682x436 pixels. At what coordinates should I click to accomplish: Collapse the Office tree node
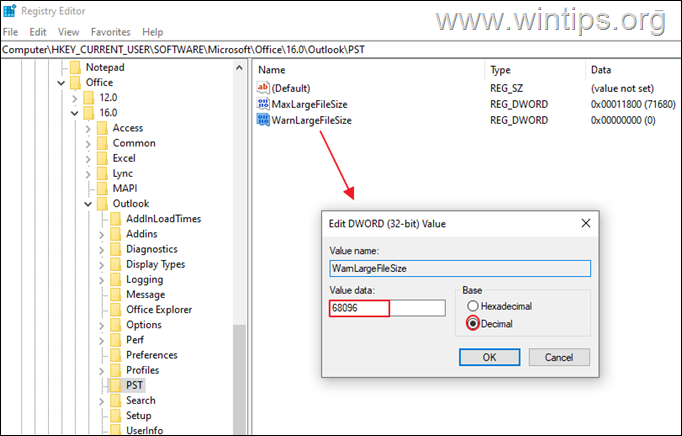pyautogui.click(x=61, y=83)
